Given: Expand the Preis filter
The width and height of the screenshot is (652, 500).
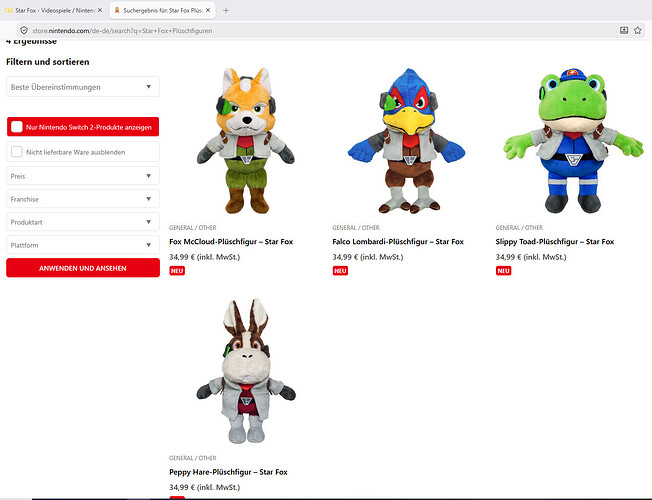Looking at the screenshot, I should pyautogui.click(x=83, y=176).
